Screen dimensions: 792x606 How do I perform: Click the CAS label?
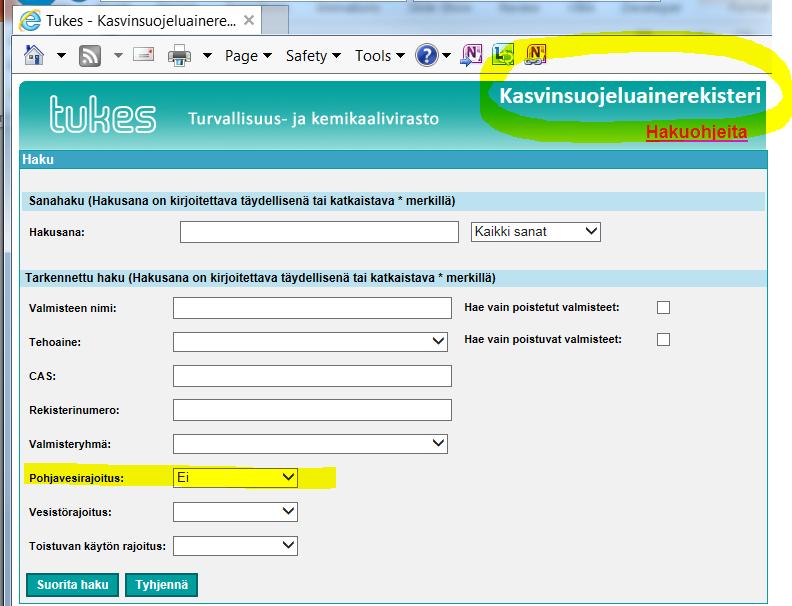(42, 376)
